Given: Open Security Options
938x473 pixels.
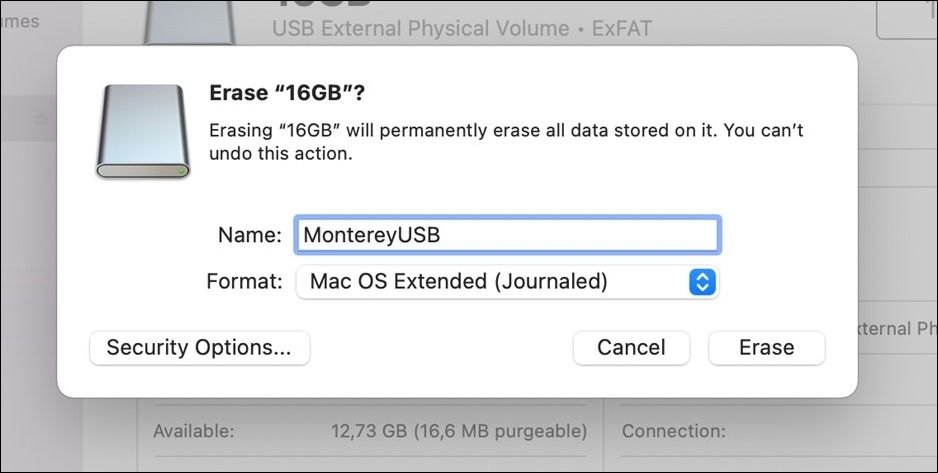Looking at the screenshot, I should [199, 348].
